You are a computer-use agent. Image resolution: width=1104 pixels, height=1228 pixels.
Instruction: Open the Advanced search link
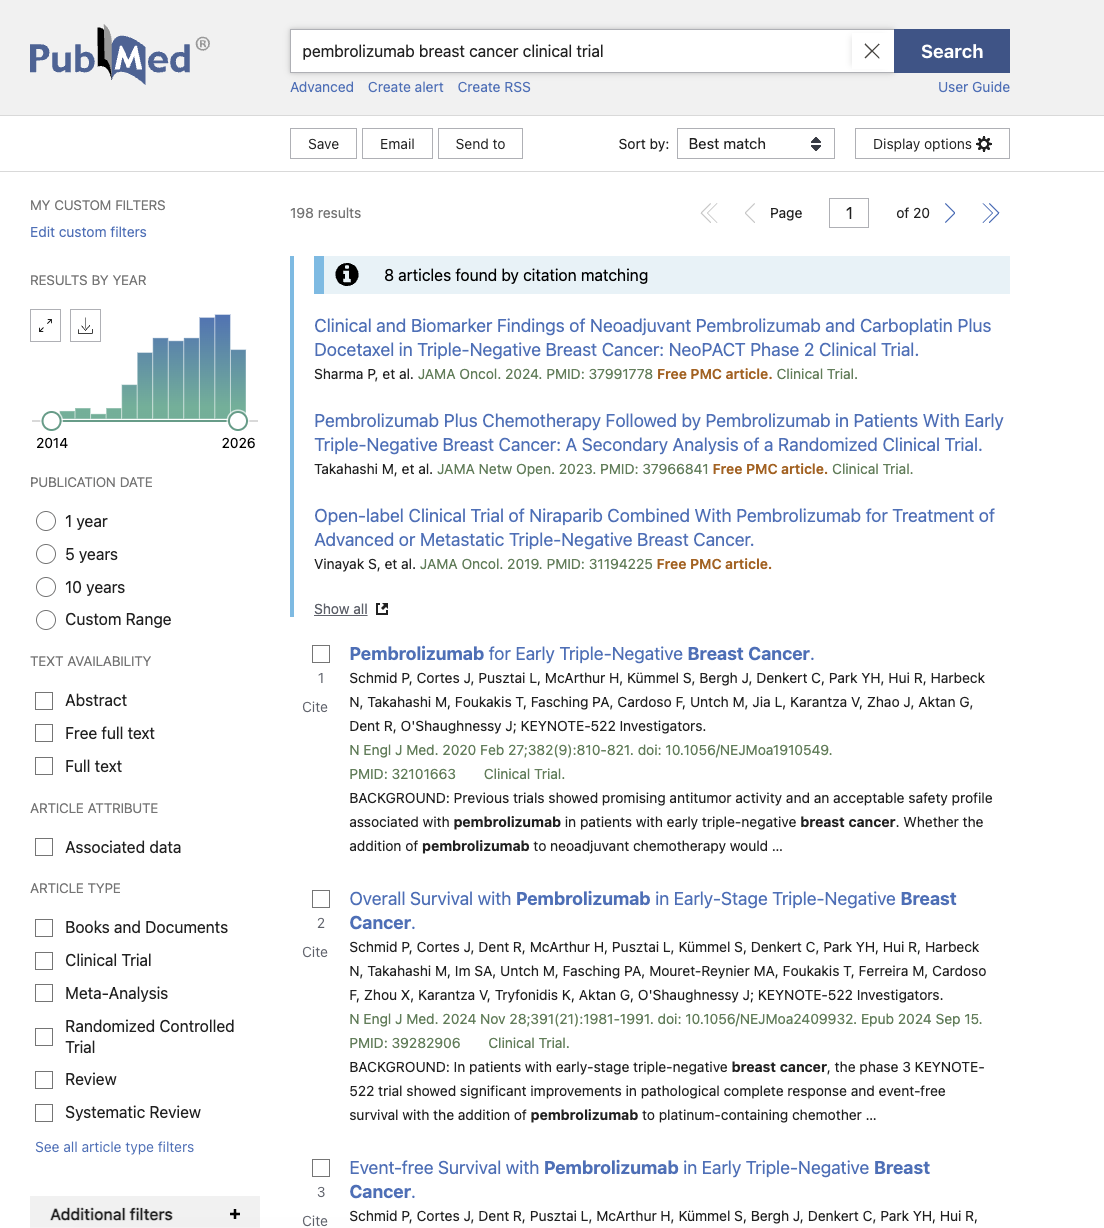tap(322, 87)
